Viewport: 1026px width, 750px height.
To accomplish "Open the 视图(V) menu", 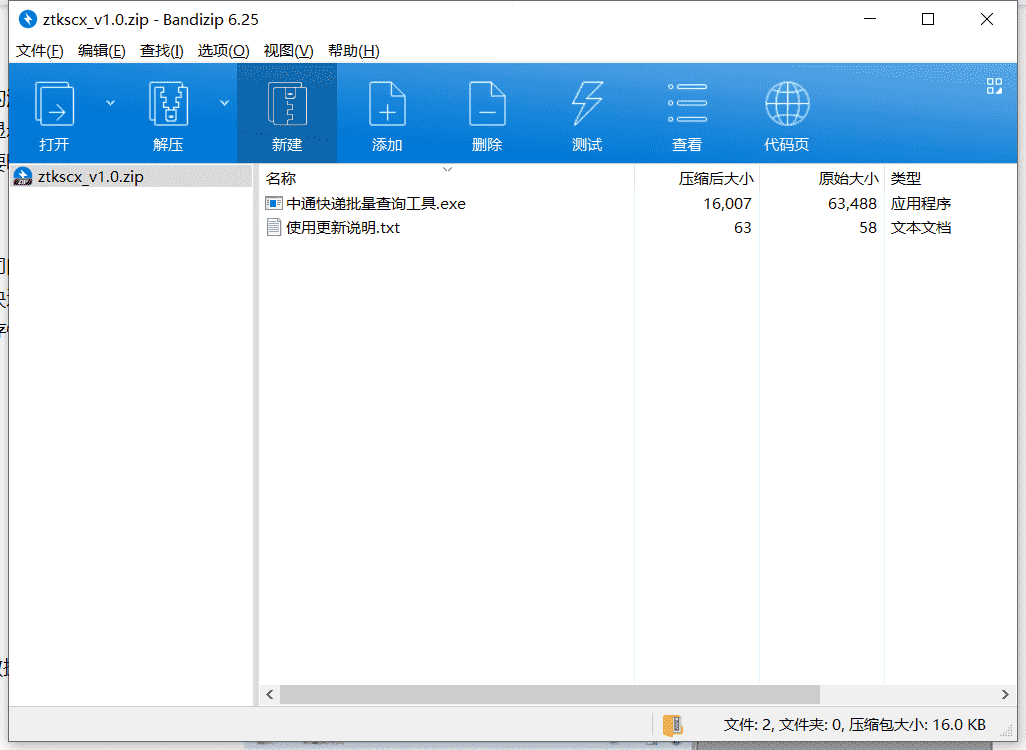I will tap(289, 51).
